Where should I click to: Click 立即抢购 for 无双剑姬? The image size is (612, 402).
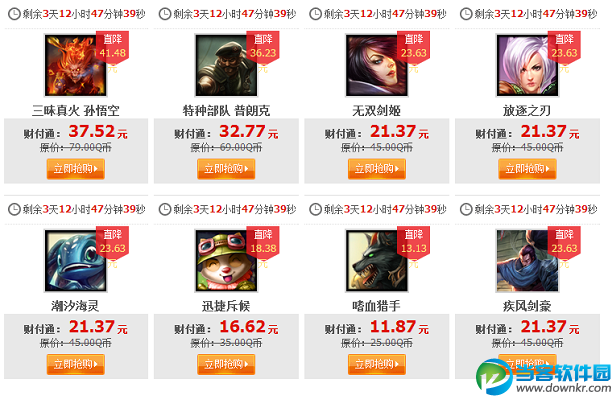coord(377,169)
